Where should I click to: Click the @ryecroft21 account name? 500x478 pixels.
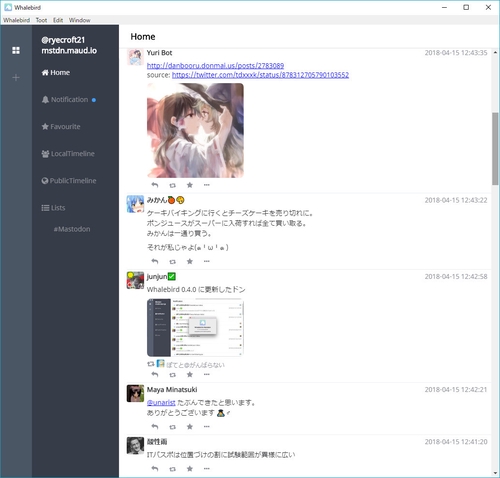point(63,40)
